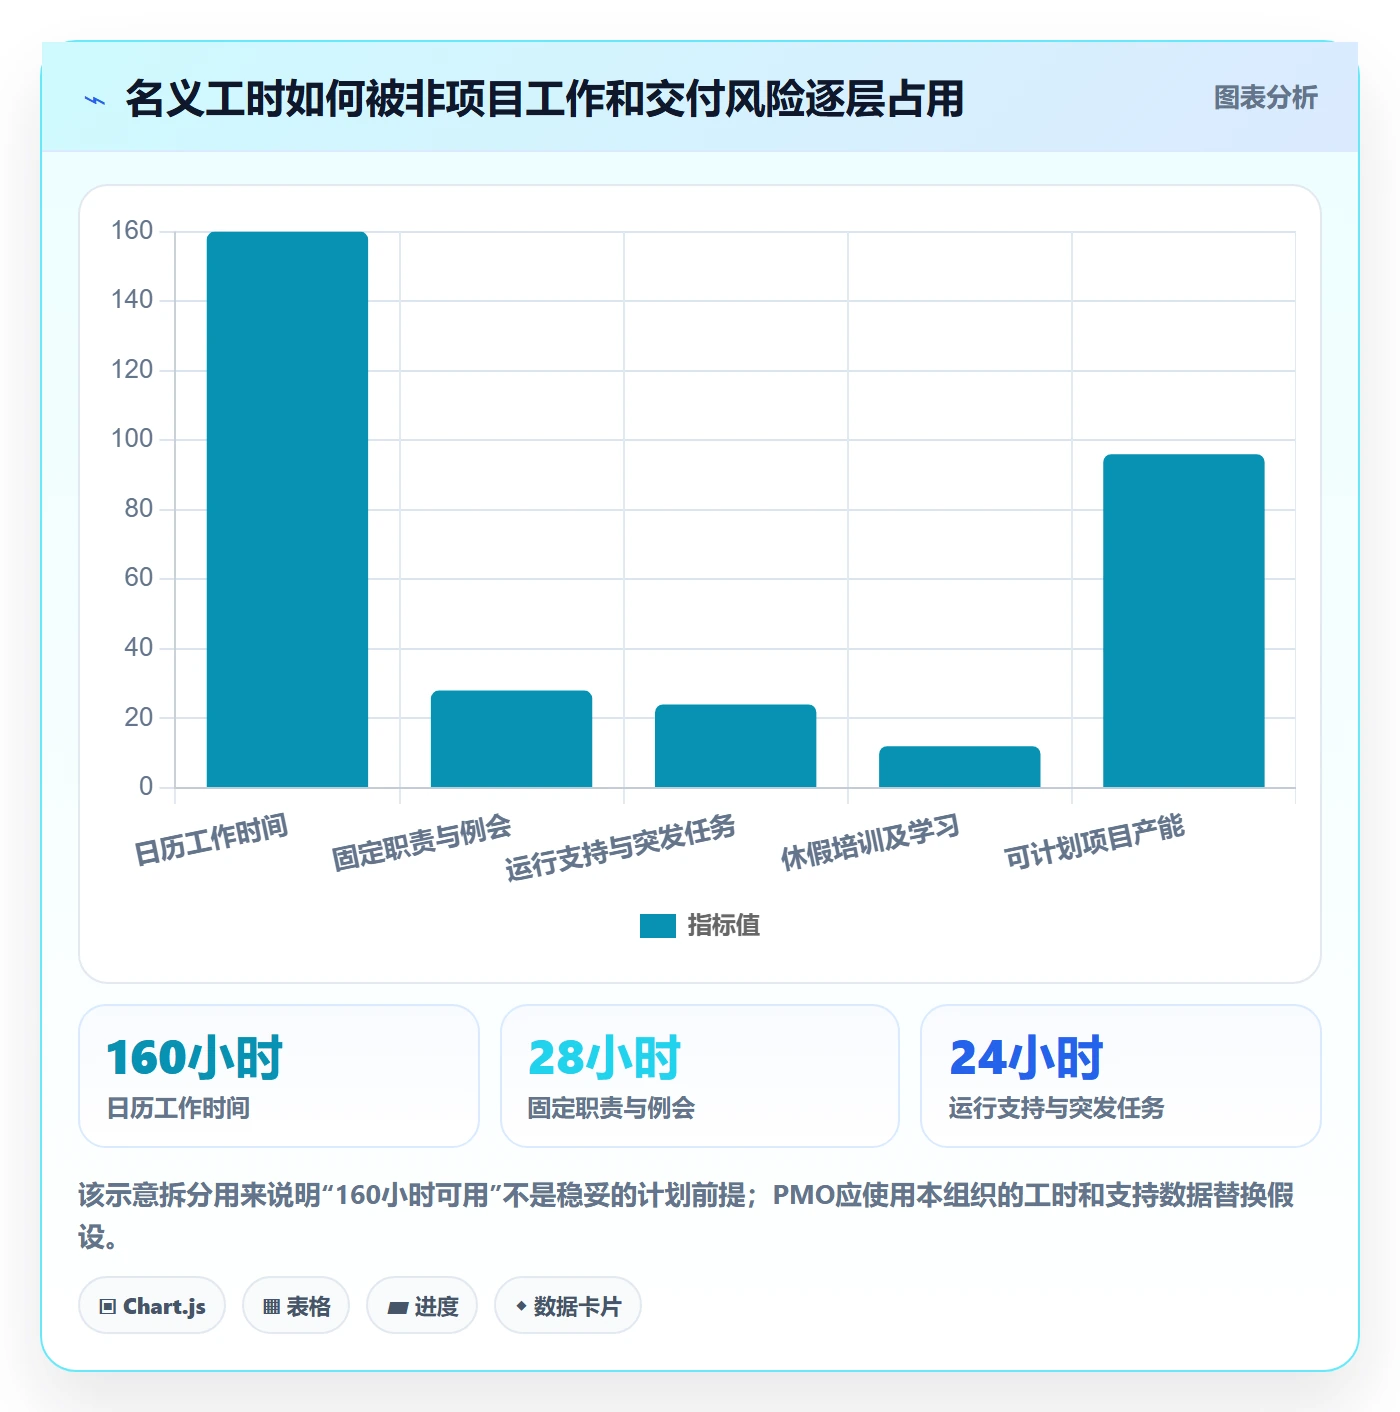Click the grid icon in the 表格 chip

click(x=271, y=1307)
